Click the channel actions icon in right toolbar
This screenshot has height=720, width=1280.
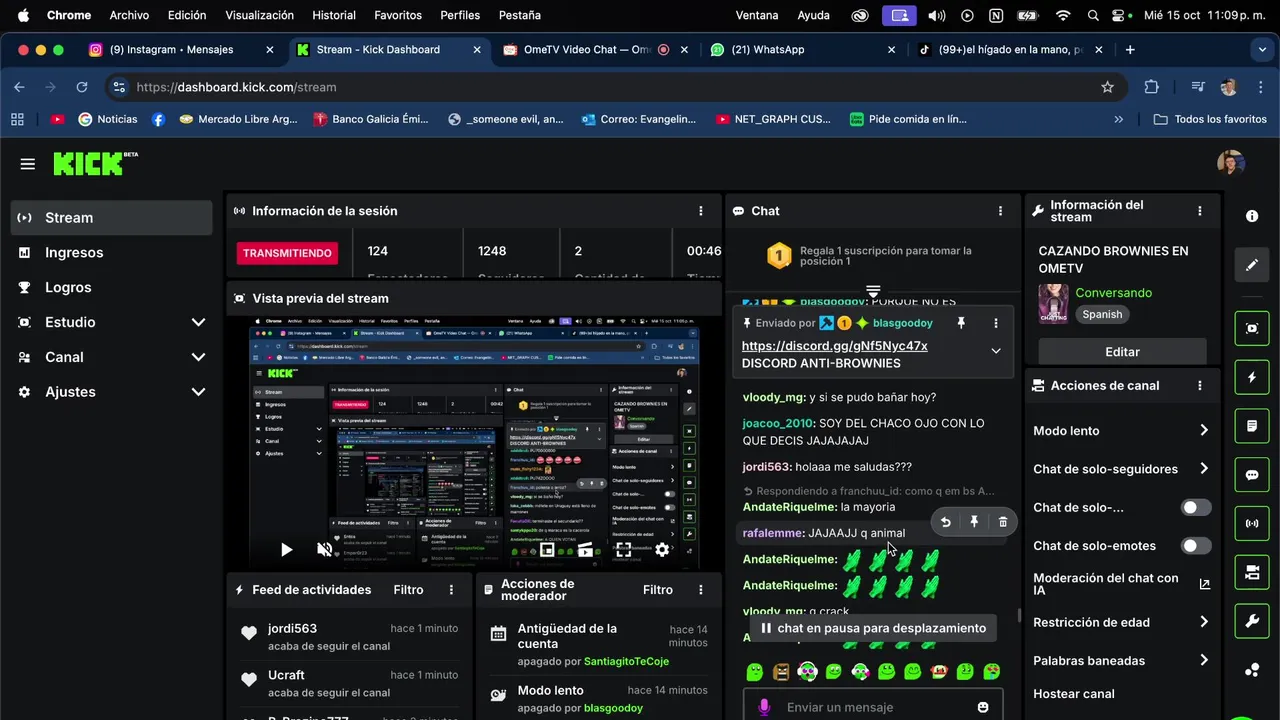tap(1252, 572)
